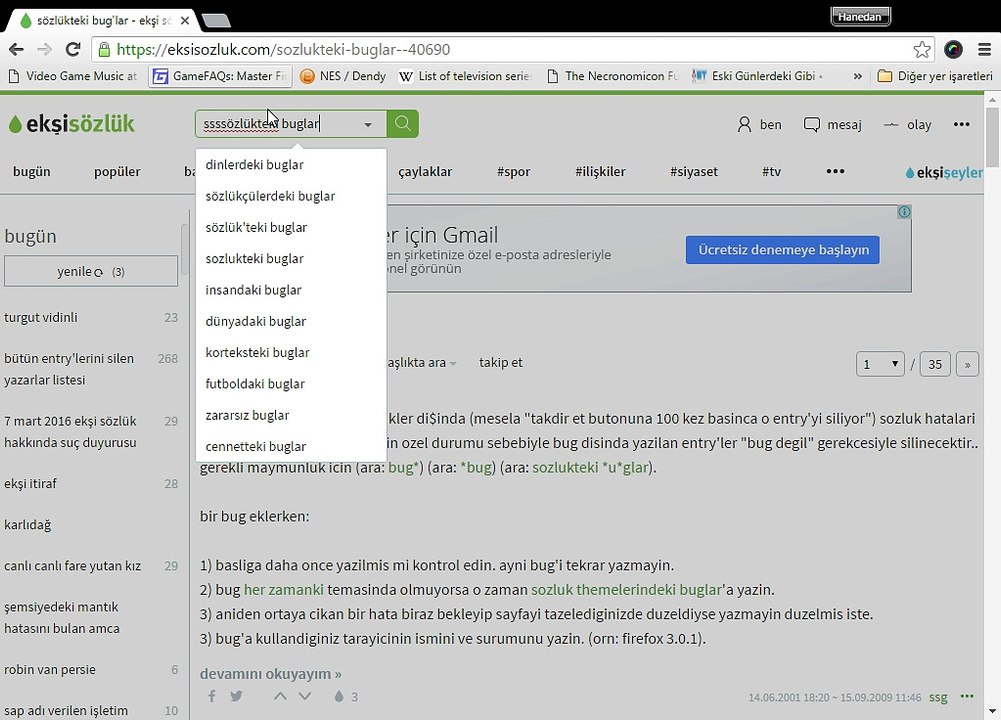1001x720 pixels.
Task: Open the 'mesaj' messages link
Action: point(832,124)
